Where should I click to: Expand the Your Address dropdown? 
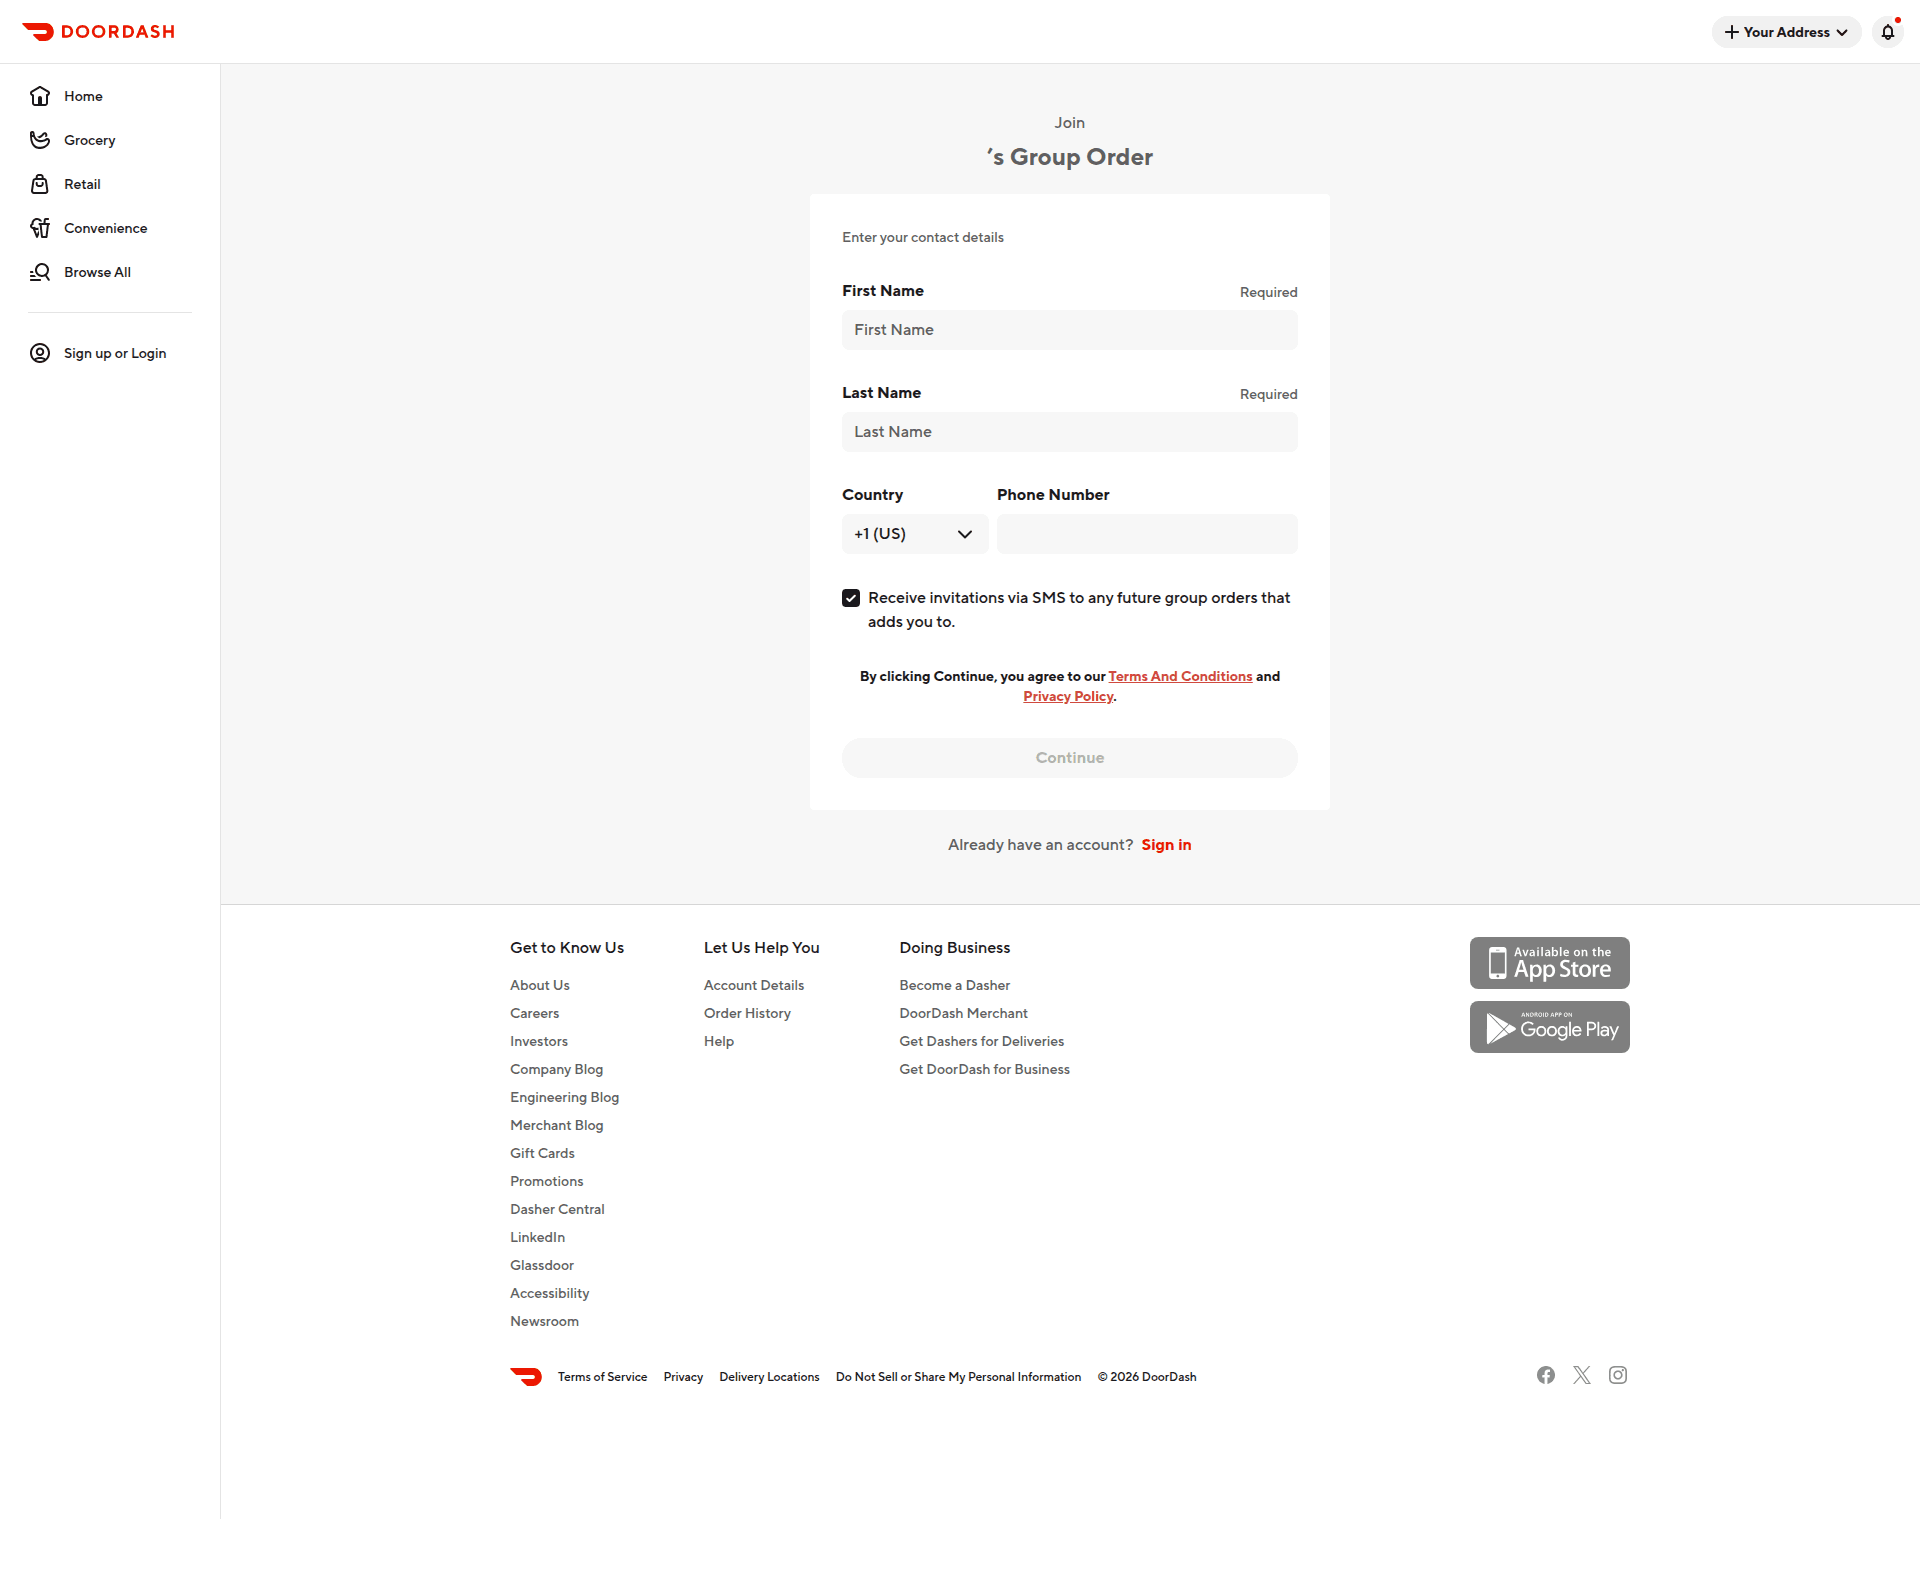click(1786, 32)
